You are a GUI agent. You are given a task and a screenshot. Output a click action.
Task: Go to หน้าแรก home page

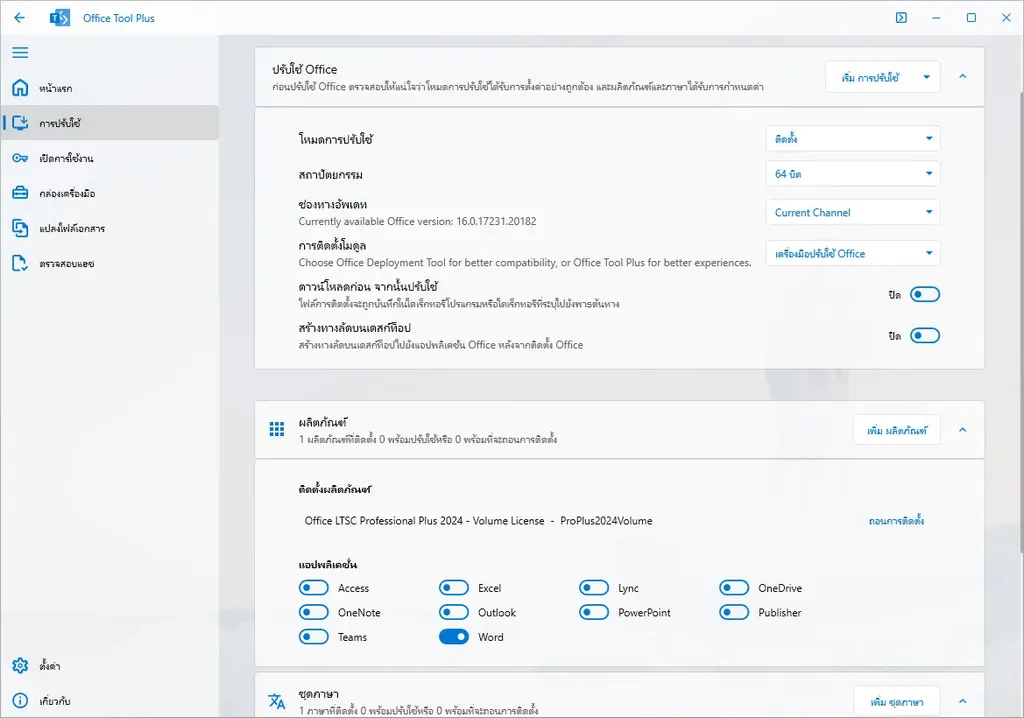tap(110, 88)
